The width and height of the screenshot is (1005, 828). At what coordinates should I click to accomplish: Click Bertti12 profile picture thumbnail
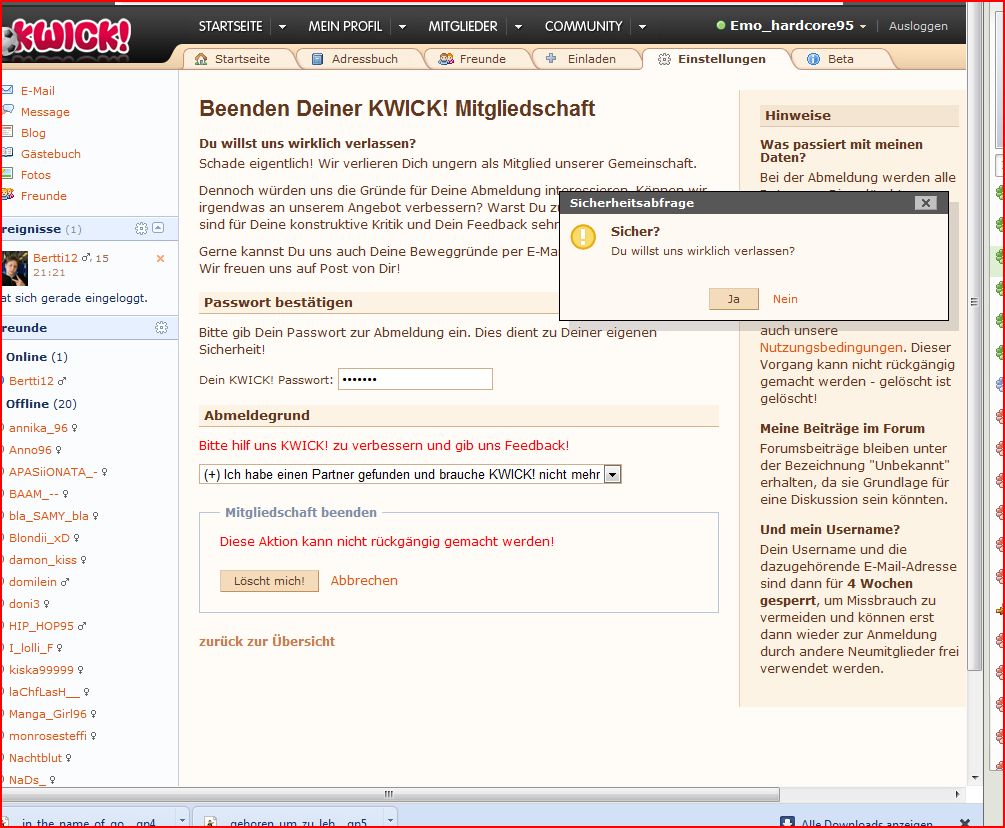[15, 268]
